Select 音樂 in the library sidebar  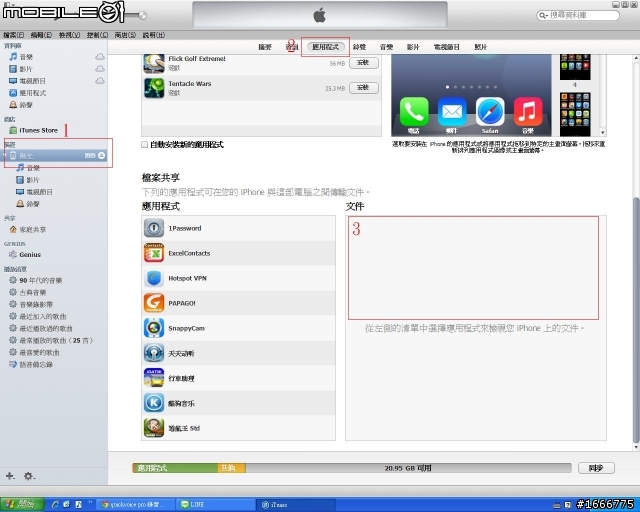tap(26, 57)
